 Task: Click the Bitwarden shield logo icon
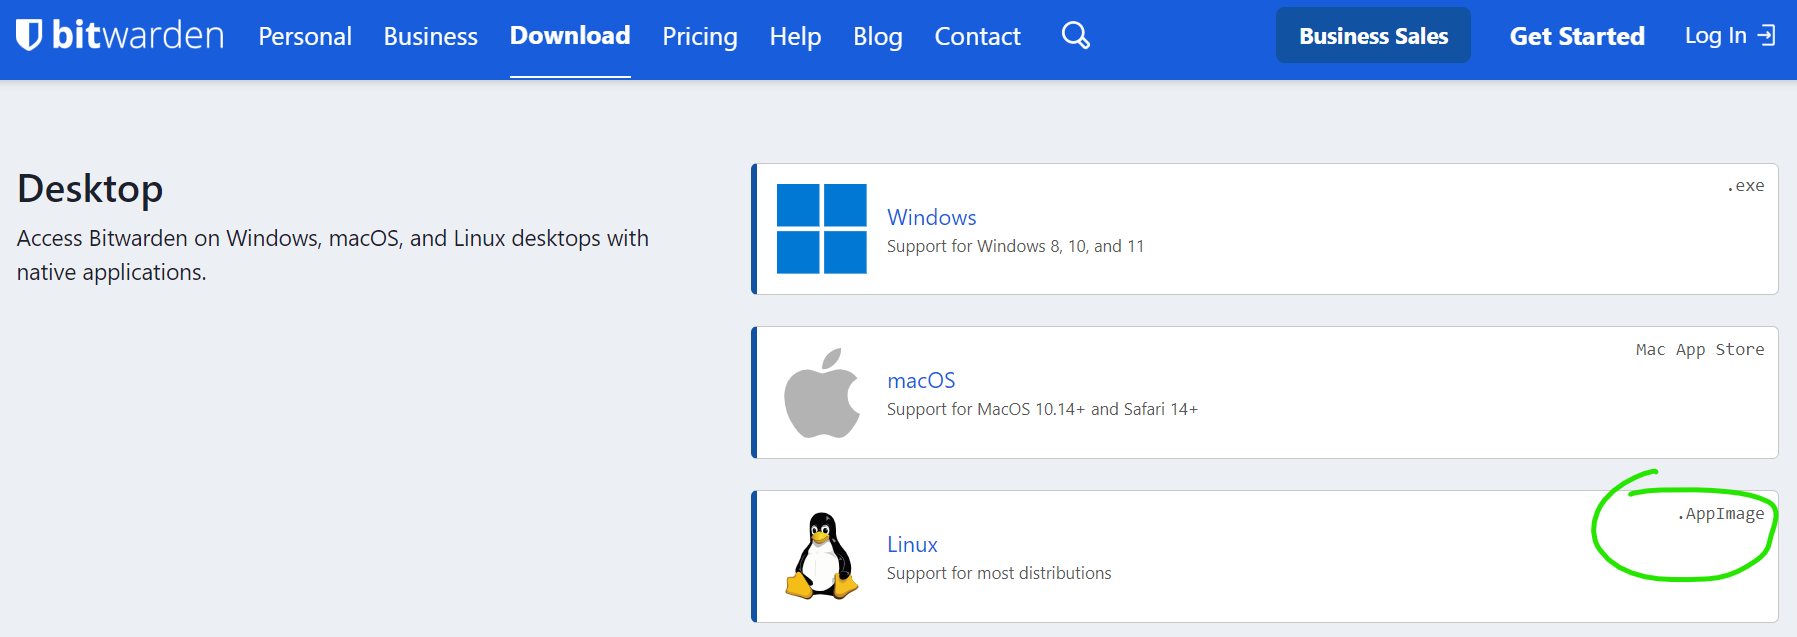(x=29, y=35)
